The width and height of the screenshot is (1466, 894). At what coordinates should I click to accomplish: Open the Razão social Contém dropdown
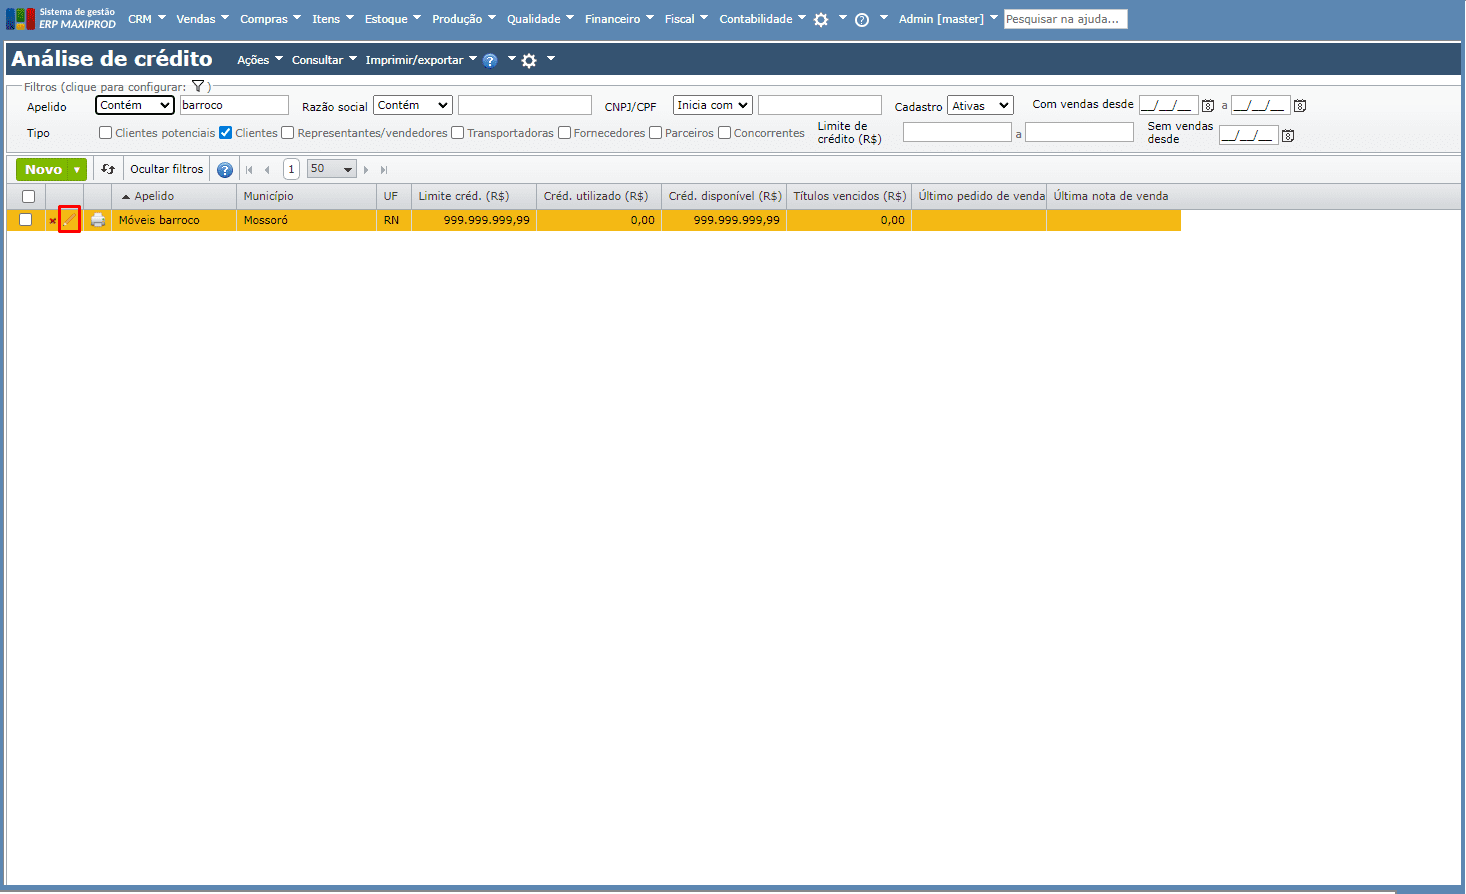pos(413,105)
